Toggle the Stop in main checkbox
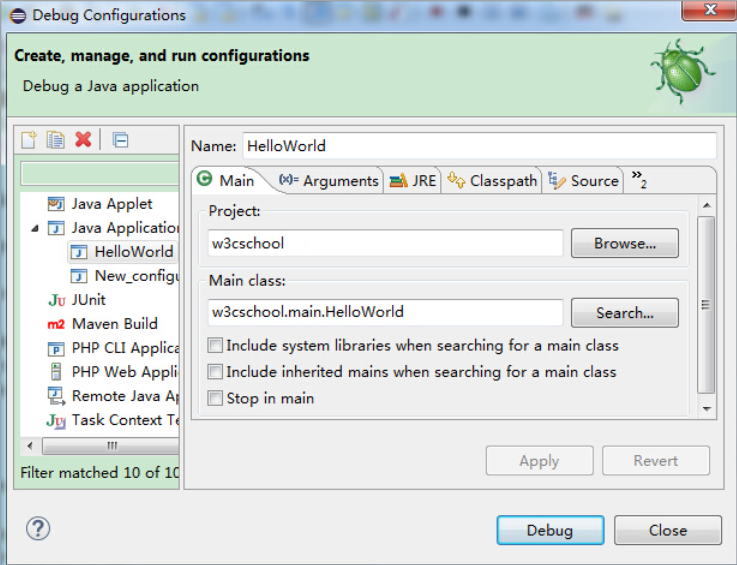 click(x=215, y=398)
